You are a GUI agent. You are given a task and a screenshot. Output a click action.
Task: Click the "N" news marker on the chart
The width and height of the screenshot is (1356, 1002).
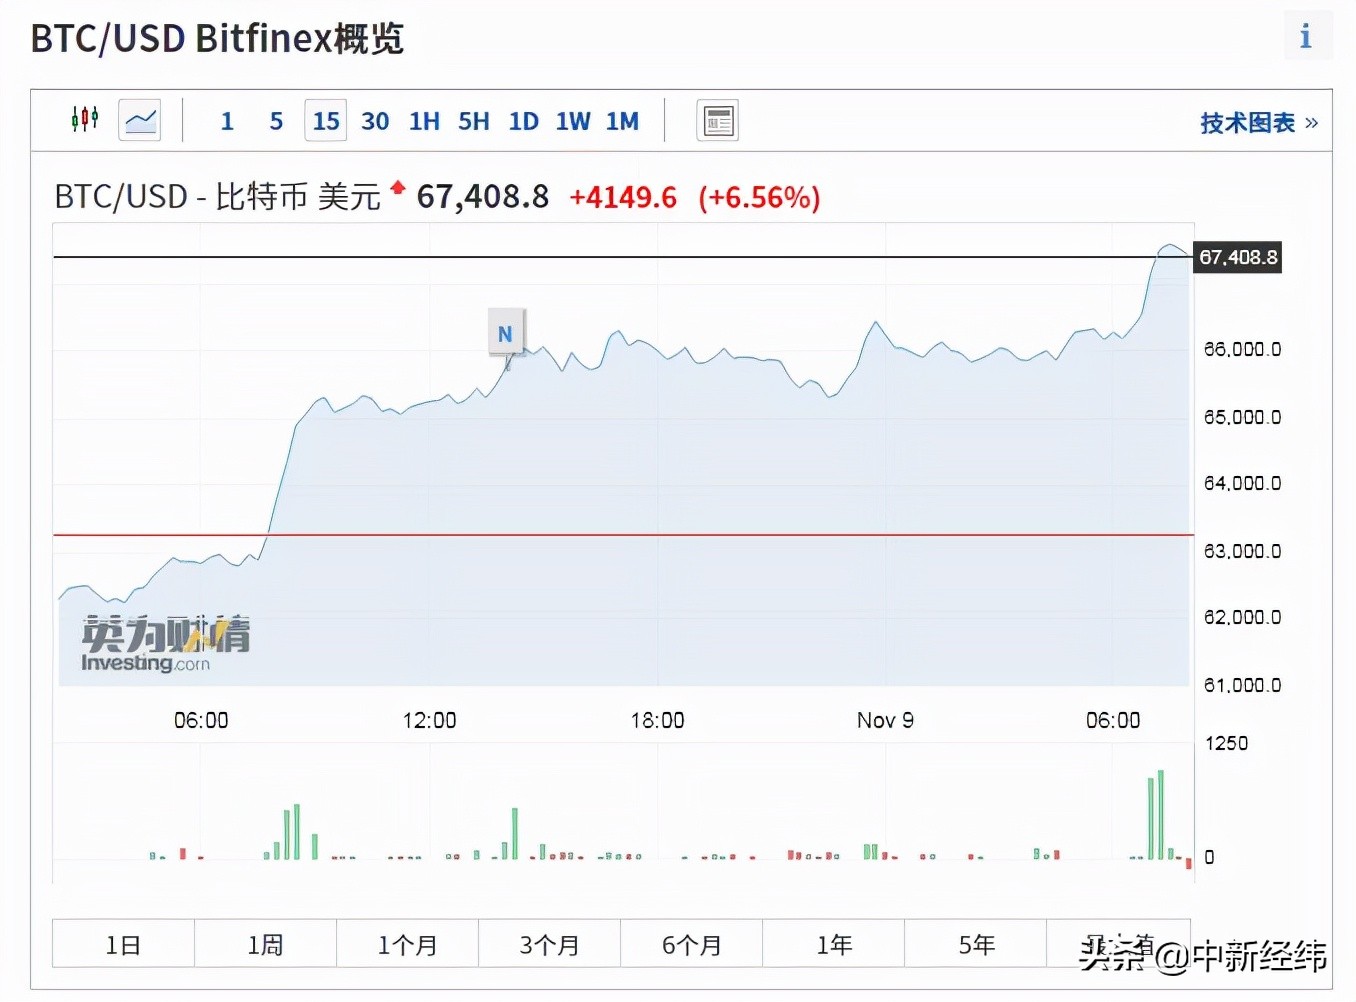click(505, 333)
